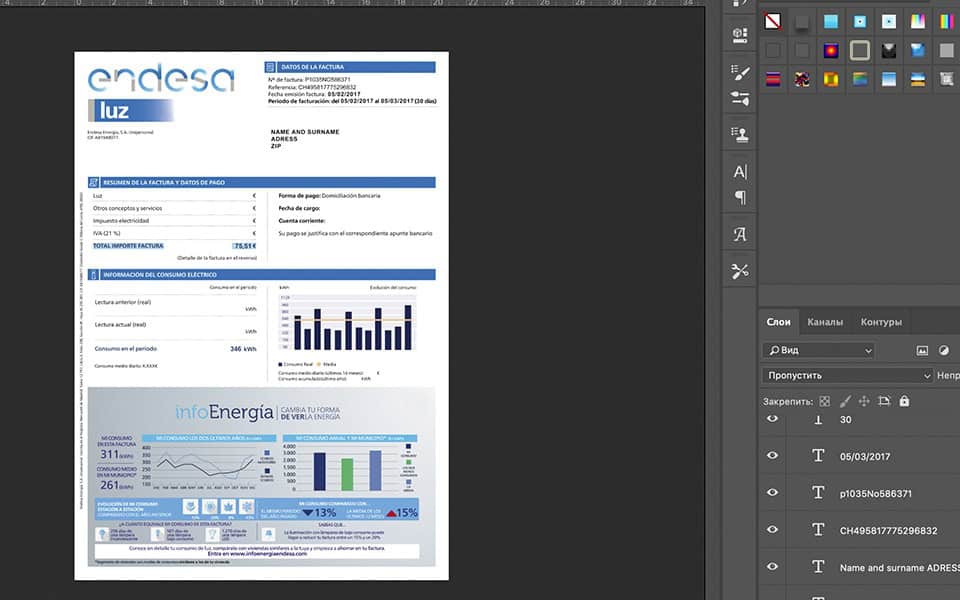Open the Glyphs panel icon
960x600 pixels.
[740, 234]
